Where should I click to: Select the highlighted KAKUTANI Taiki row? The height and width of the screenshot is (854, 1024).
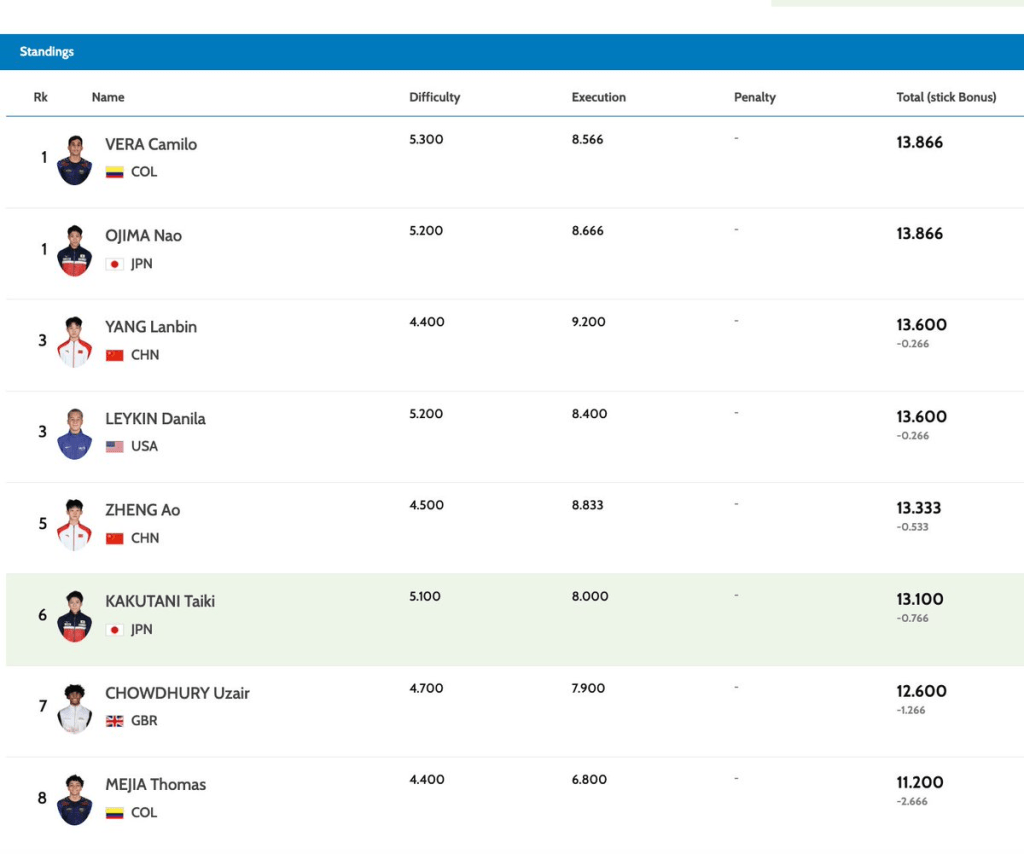tap(512, 620)
